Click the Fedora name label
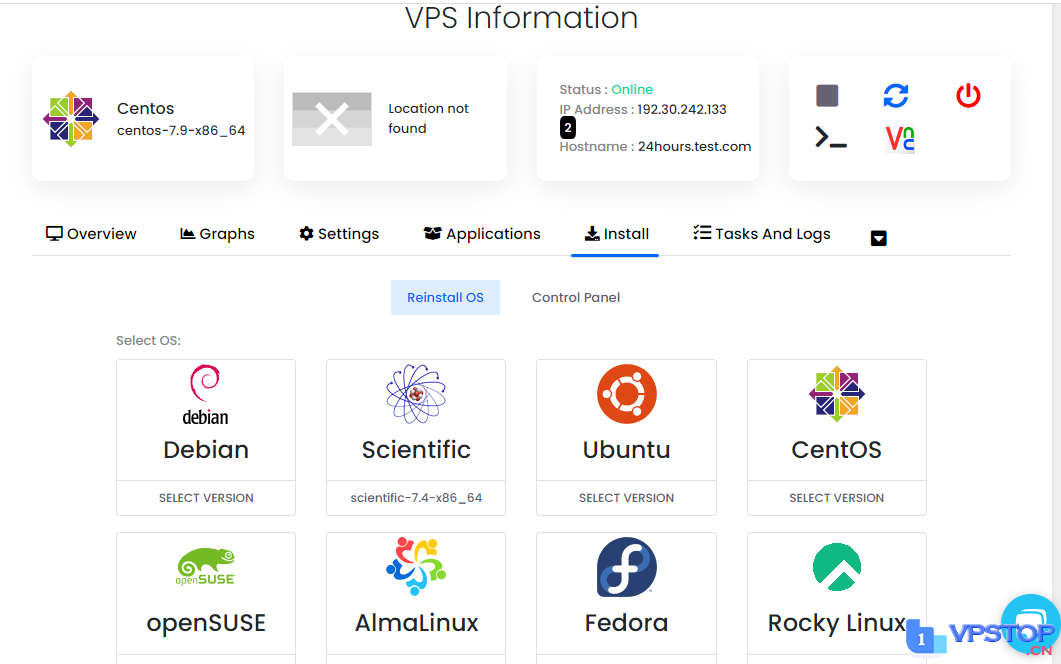This screenshot has height=664, width=1061. tap(627, 623)
